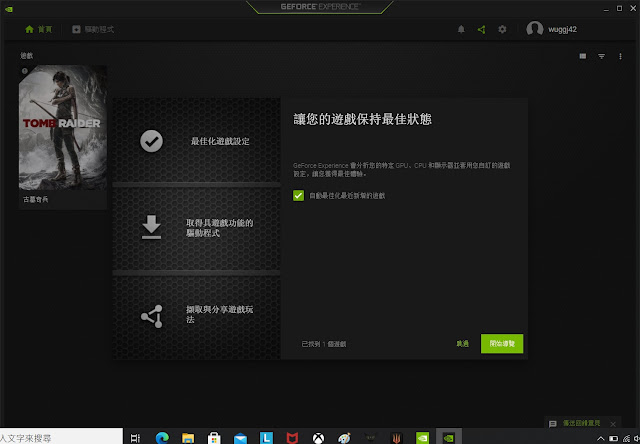Open the red trident app on taskbar
This screenshot has height=444, width=640.
point(396,438)
